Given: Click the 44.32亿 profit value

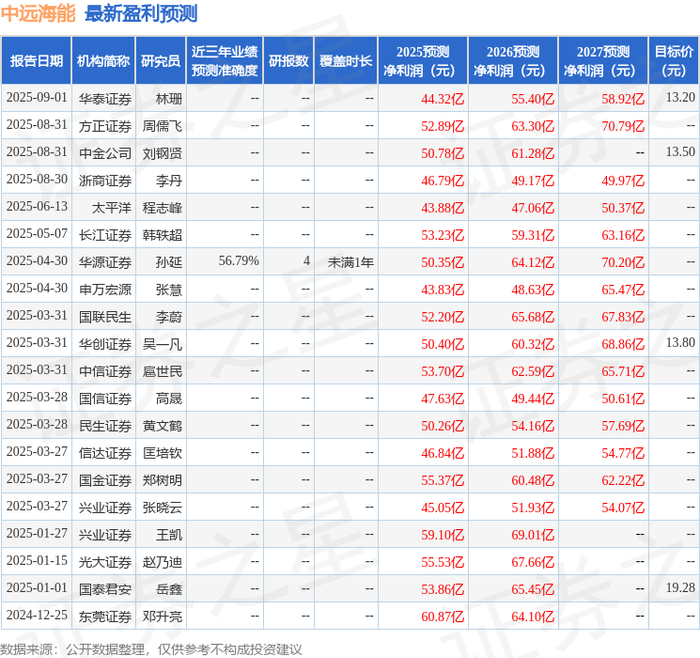Looking at the screenshot, I should [x=443, y=99].
